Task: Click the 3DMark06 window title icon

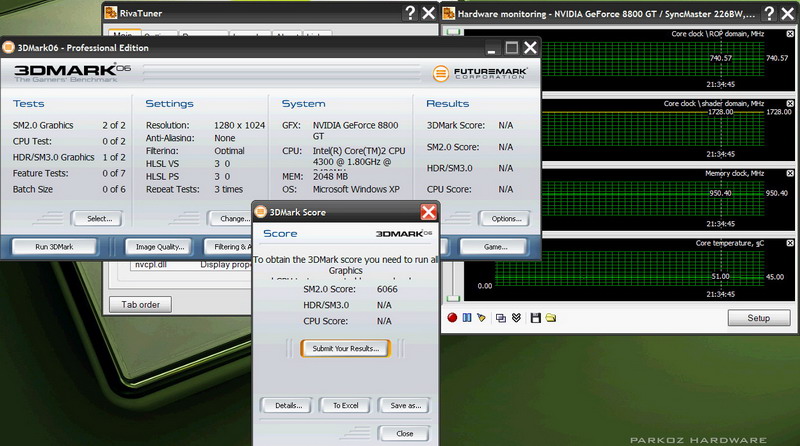Action: 8,47
